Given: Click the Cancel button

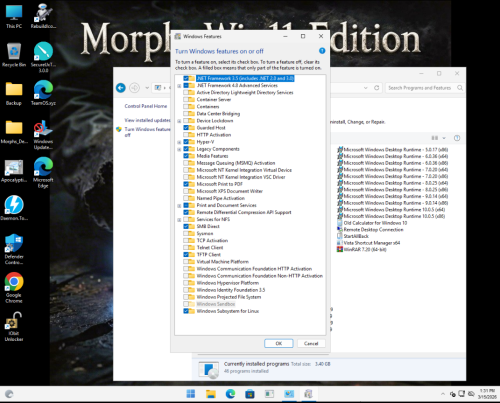Looking at the screenshot, I should [x=311, y=343].
